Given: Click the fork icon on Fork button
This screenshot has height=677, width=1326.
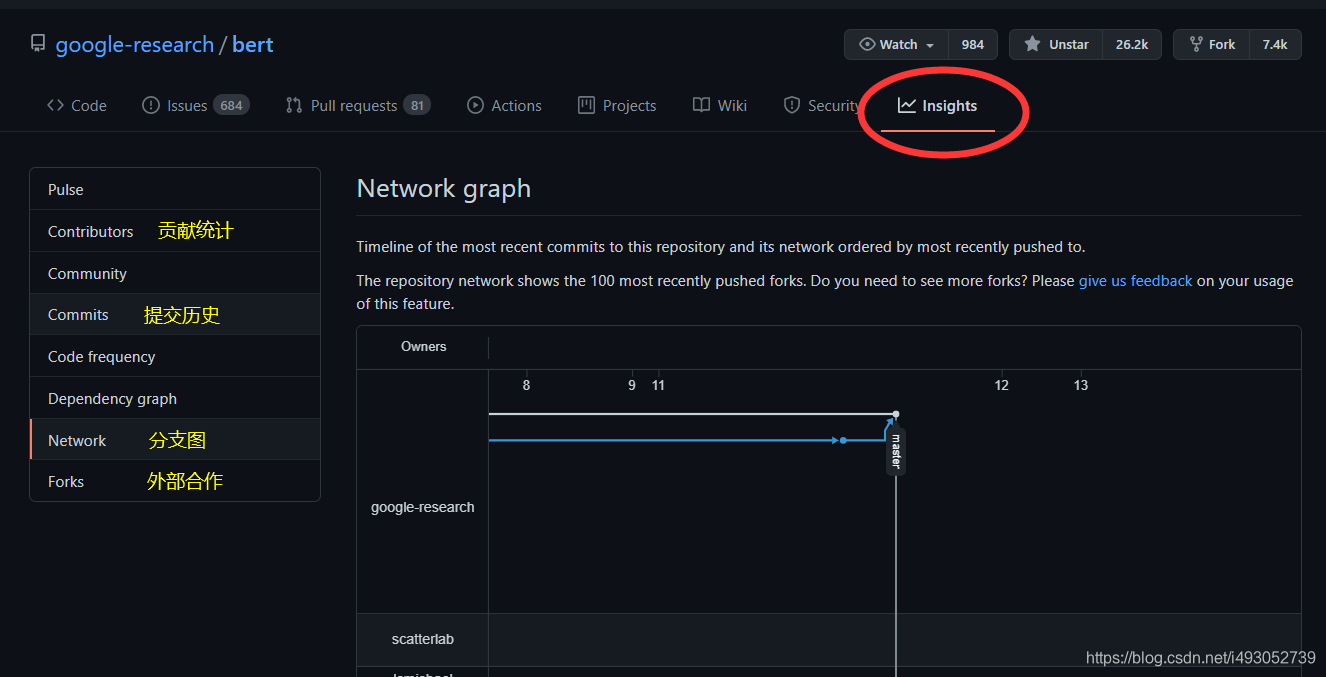Looking at the screenshot, I should 1195,44.
